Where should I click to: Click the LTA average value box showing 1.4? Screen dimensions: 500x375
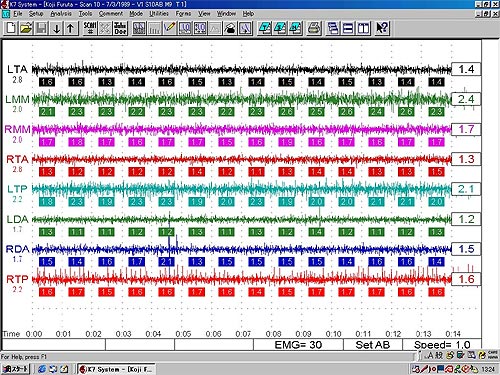(x=466, y=69)
